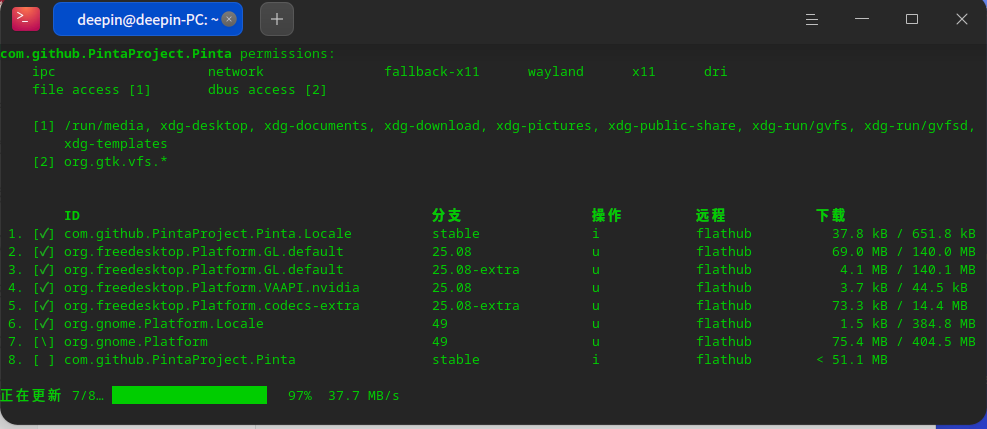Maximize the terminal window

click(911, 19)
